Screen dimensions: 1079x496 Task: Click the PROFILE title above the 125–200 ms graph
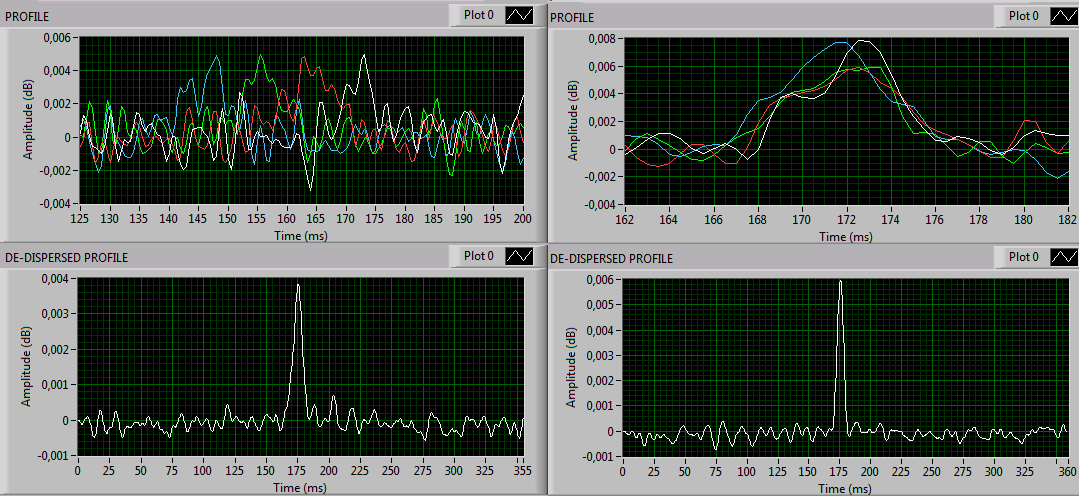coord(29,17)
